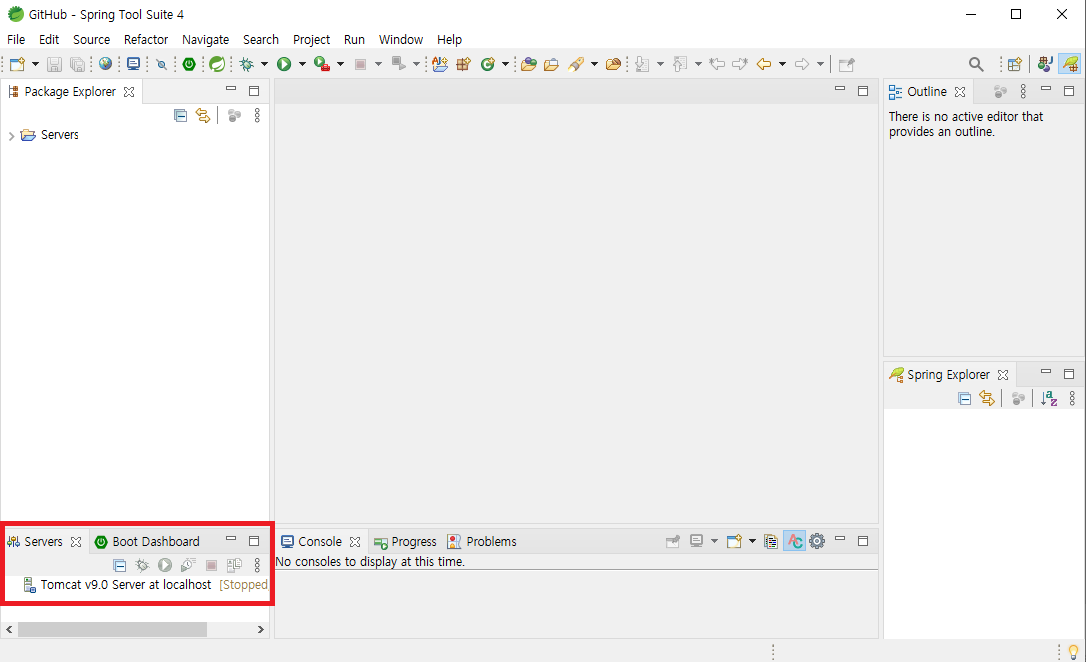This screenshot has width=1086, height=662.
Task: Minimize the Outline view panel
Action: [1046, 90]
